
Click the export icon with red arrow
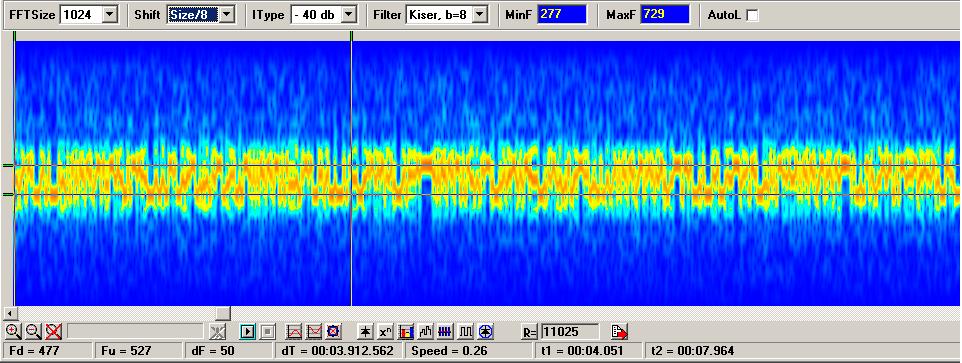pyautogui.click(x=620, y=332)
